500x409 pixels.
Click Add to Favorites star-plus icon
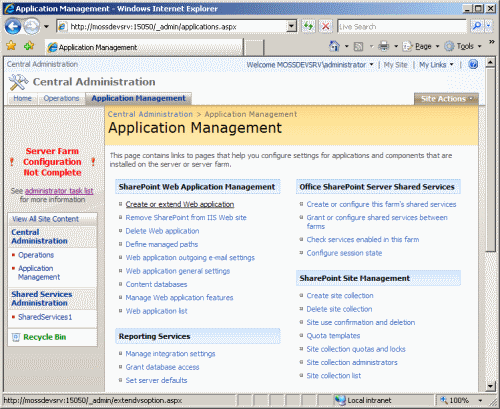tap(29, 46)
